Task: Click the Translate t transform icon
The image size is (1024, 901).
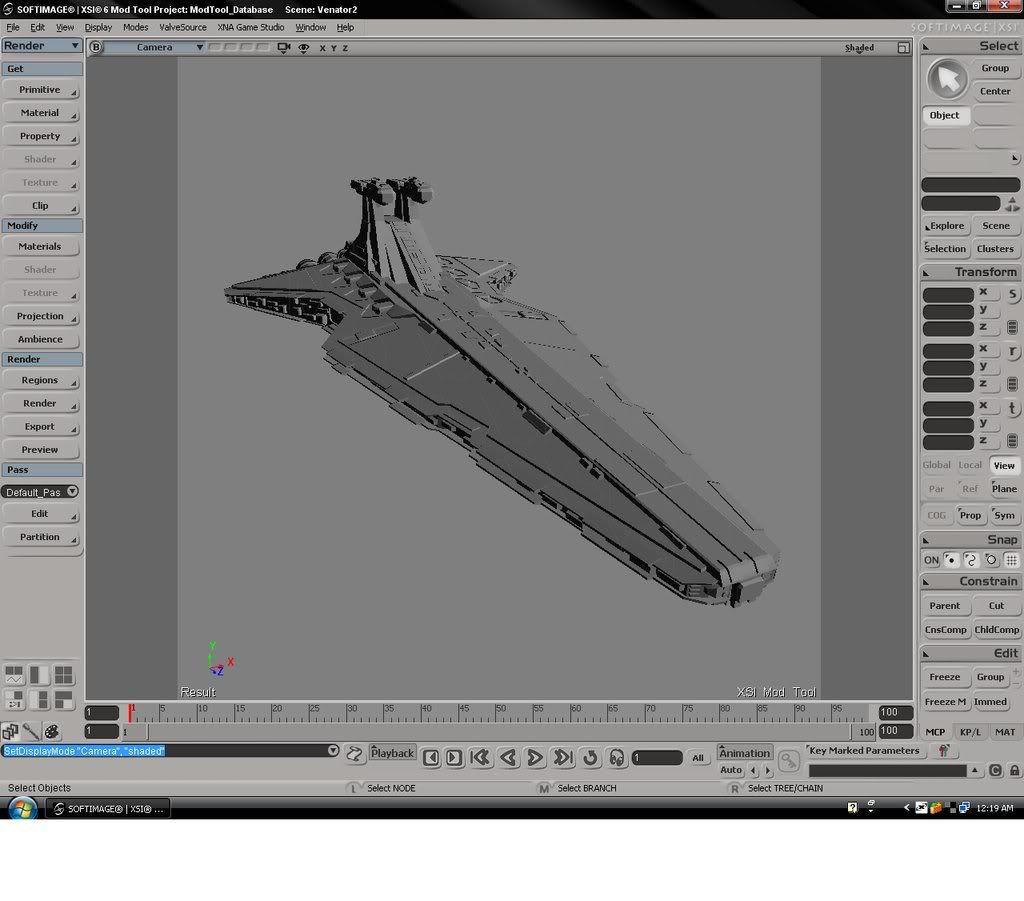Action: (x=1012, y=409)
